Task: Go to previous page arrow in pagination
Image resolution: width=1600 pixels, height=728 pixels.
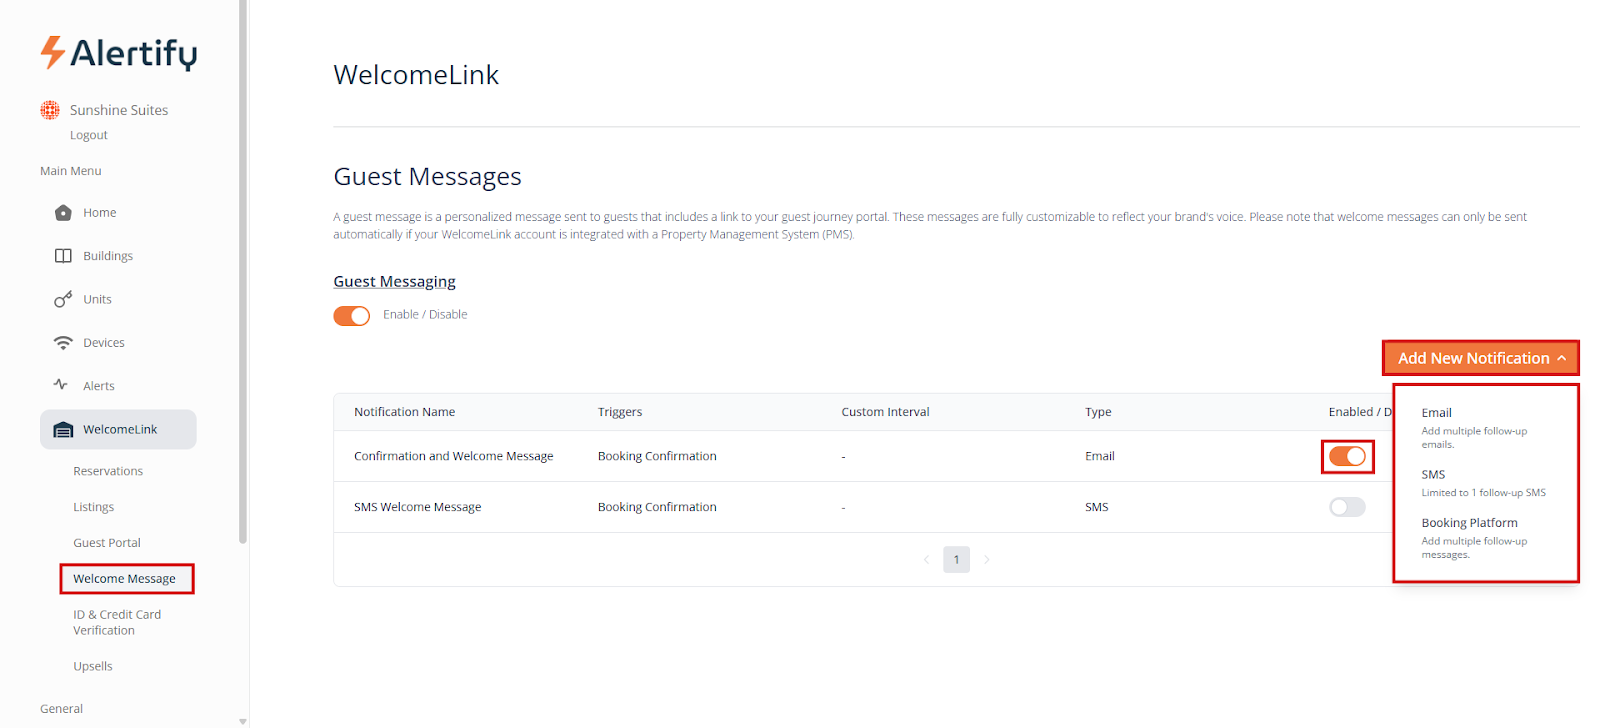Action: coord(926,560)
